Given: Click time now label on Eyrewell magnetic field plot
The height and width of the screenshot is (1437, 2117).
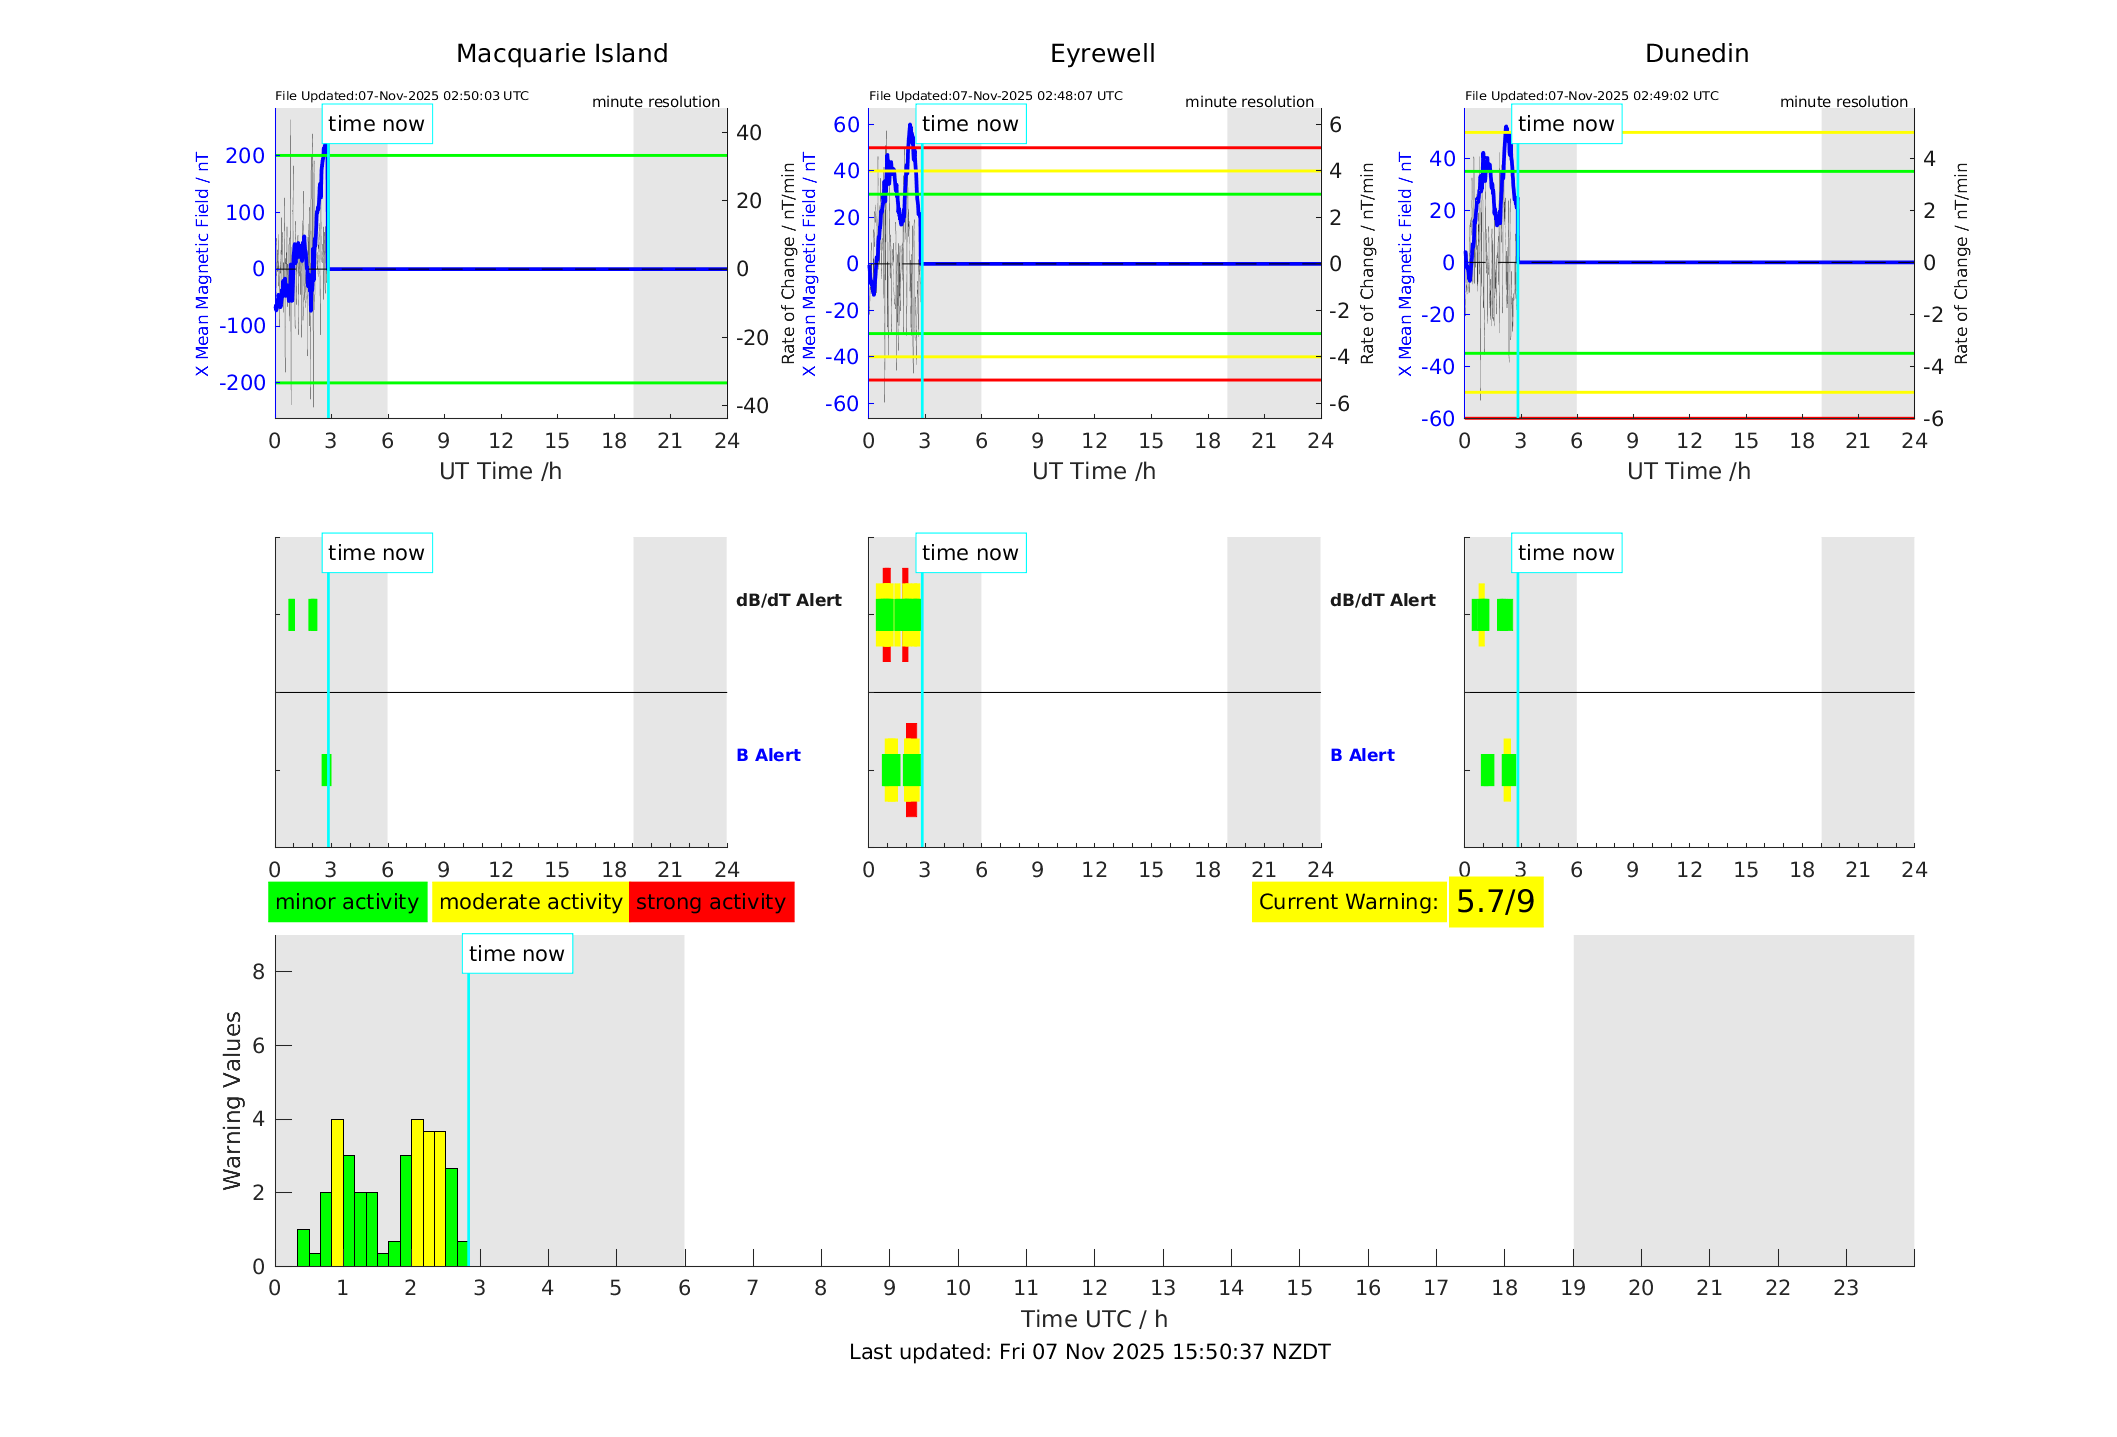Looking at the screenshot, I should pos(970,124).
